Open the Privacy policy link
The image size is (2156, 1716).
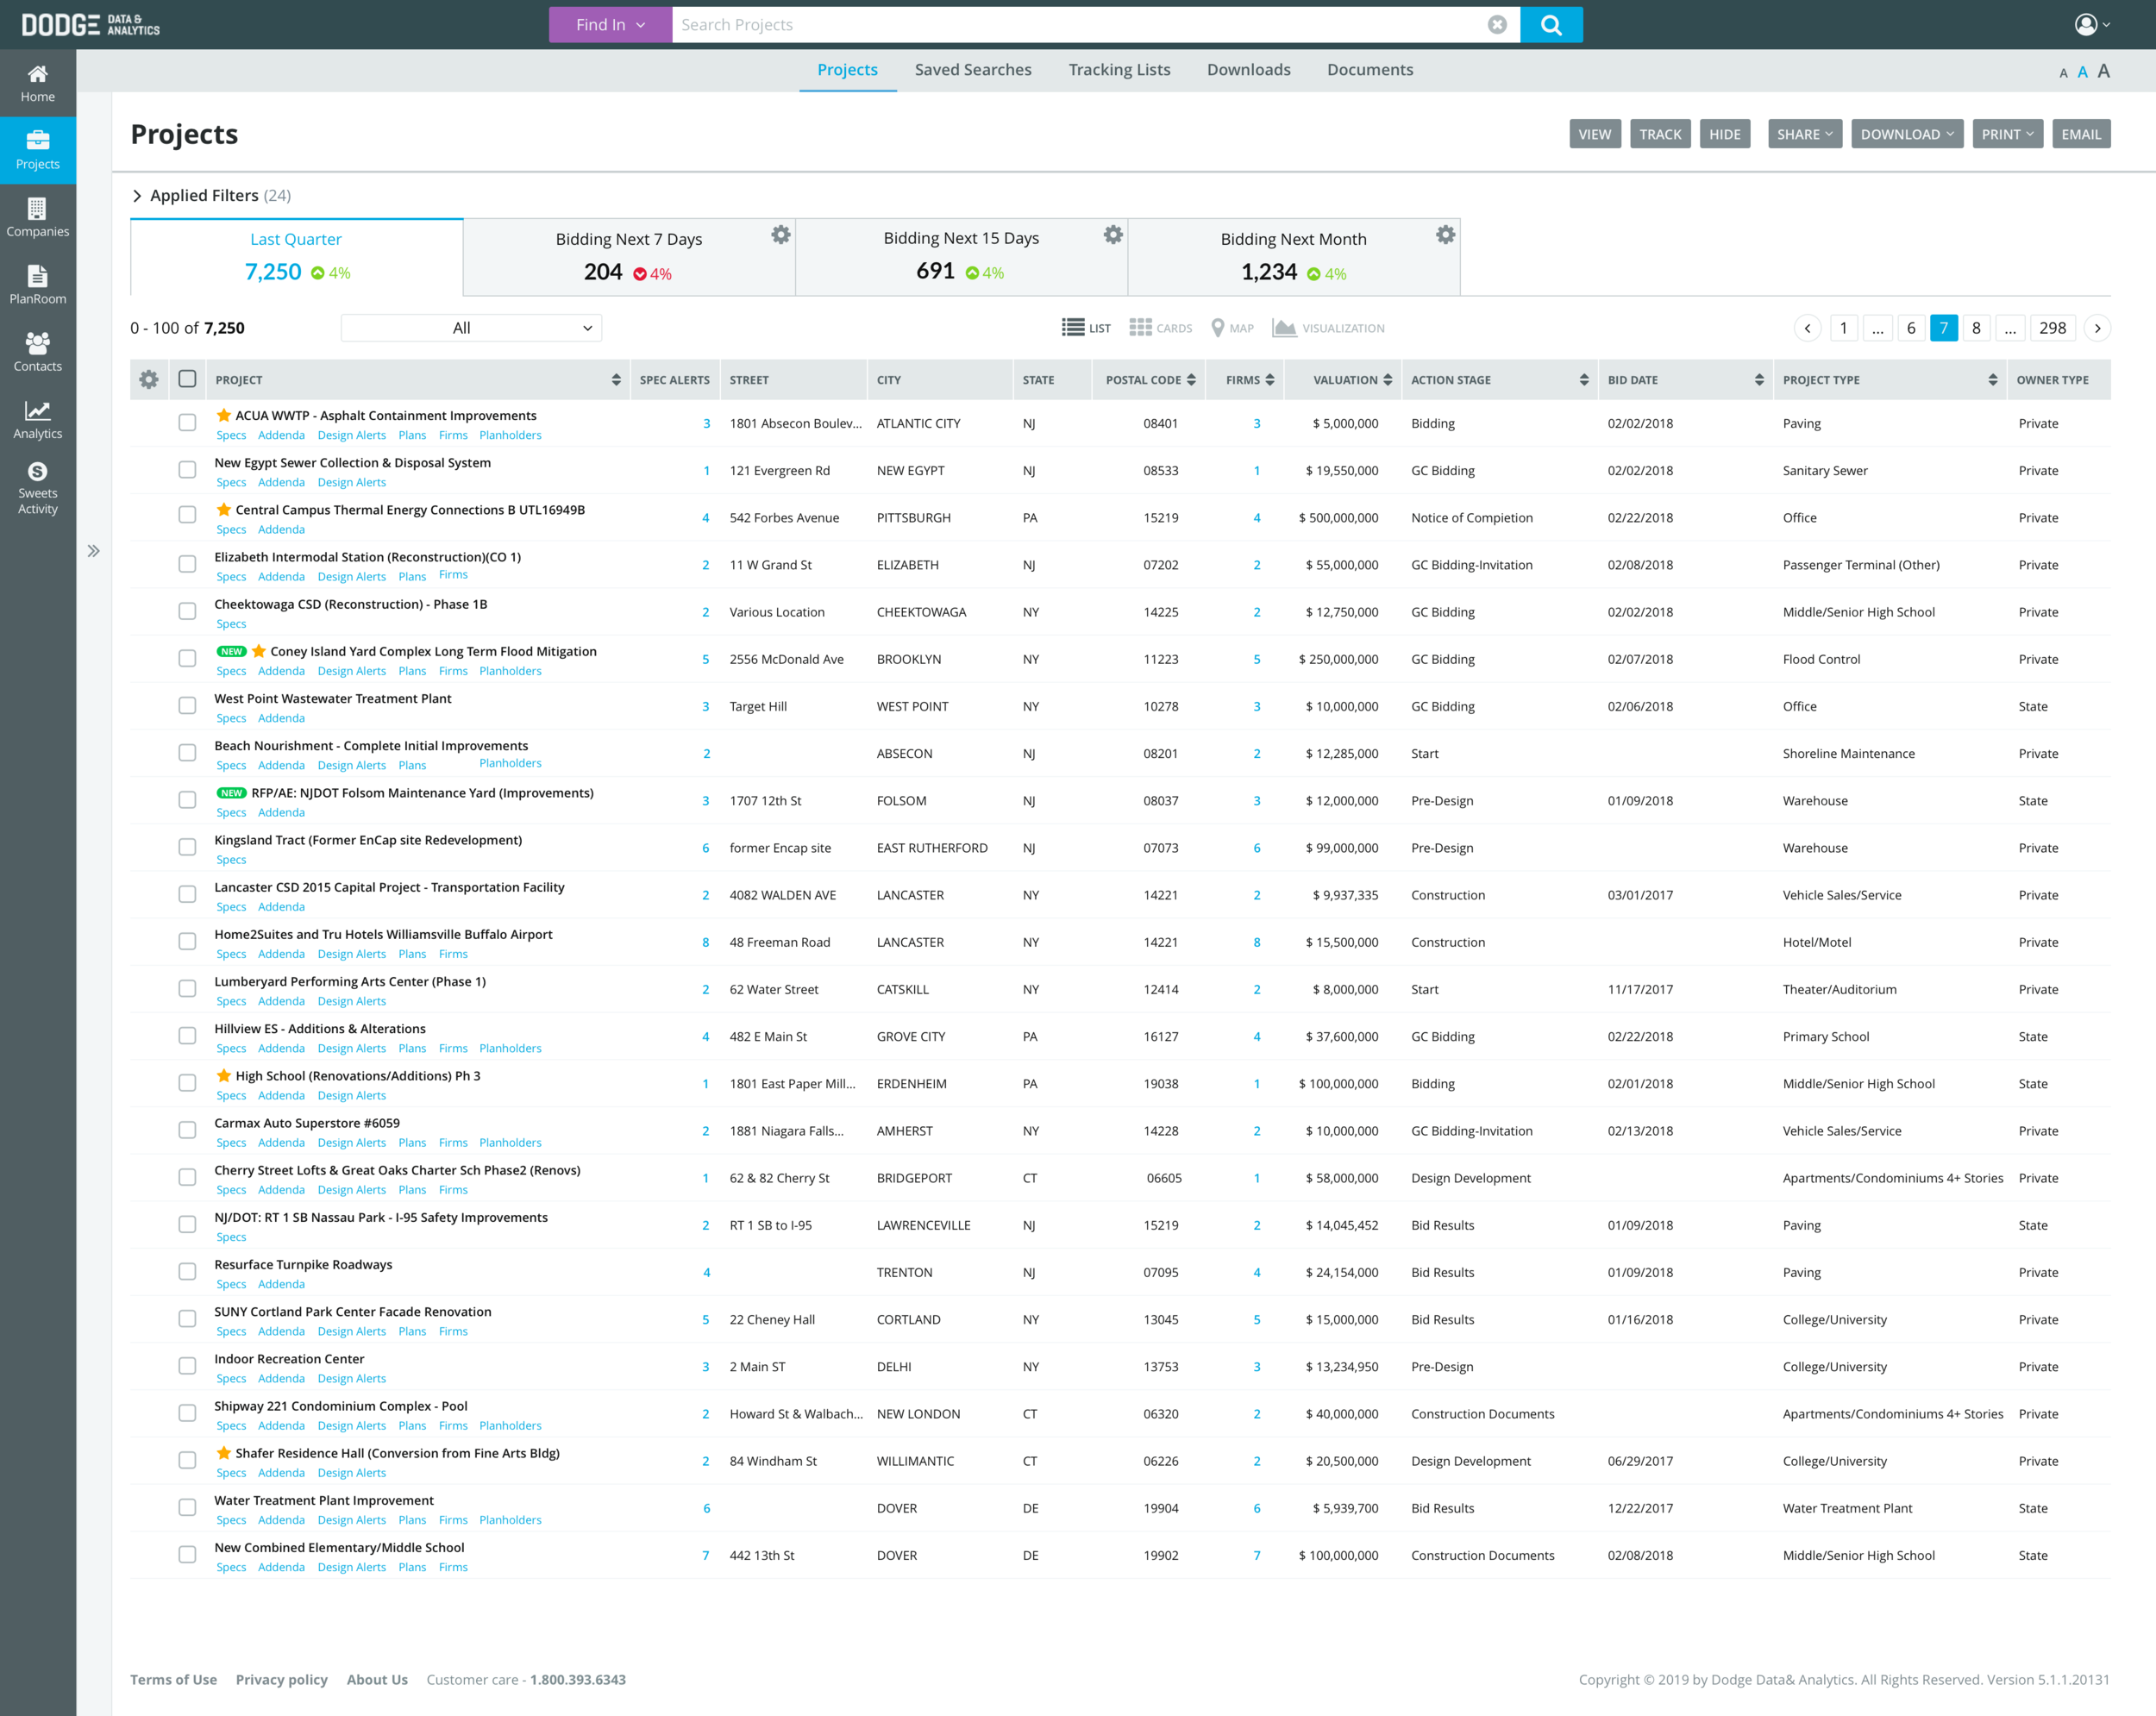tap(281, 1679)
